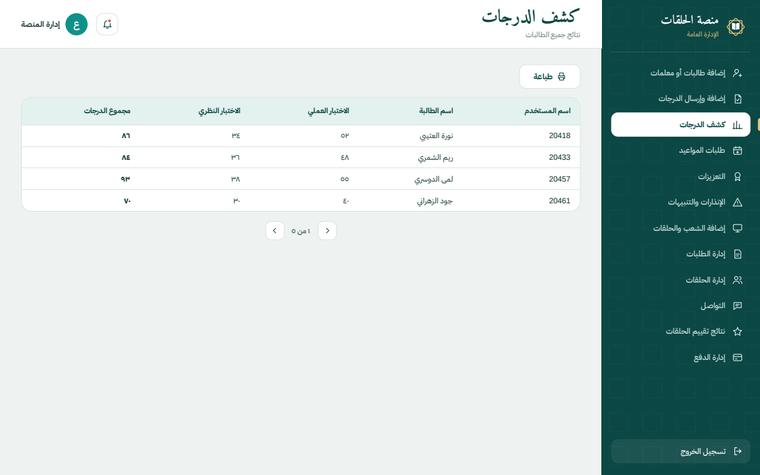Click the calendar icon for طلبات المواعيد
This screenshot has height=475, width=760.
737,151
